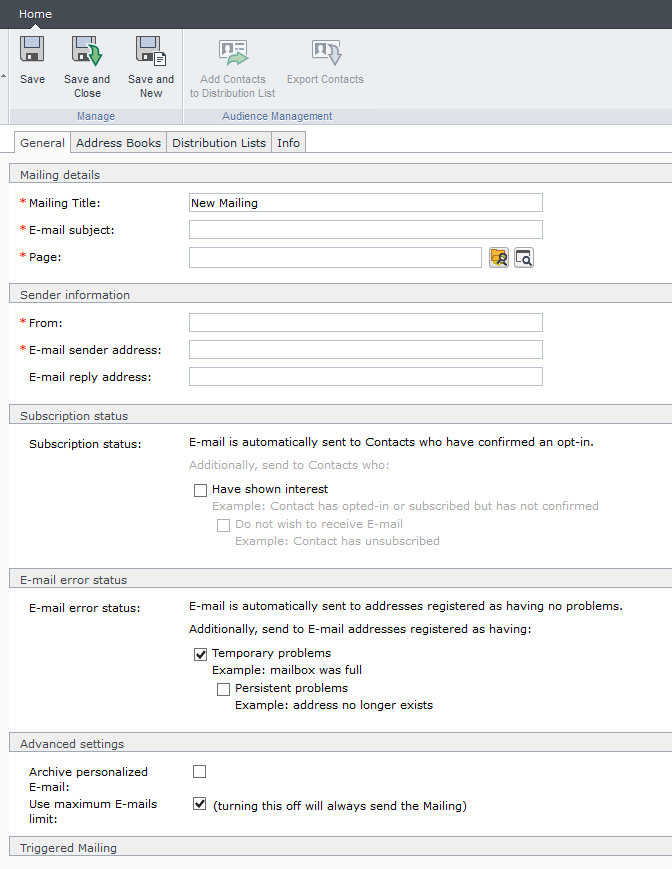Click '(turning this off will always send the Mailing)'
The image size is (672, 869).
[340, 806]
